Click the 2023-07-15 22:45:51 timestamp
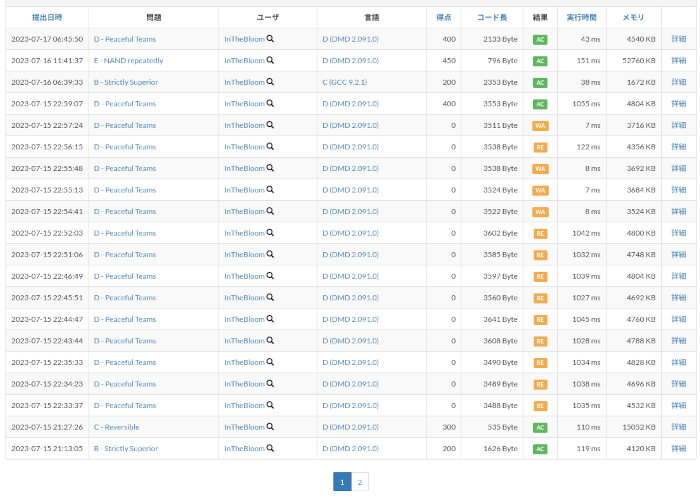The height and width of the screenshot is (503, 700). [47, 298]
